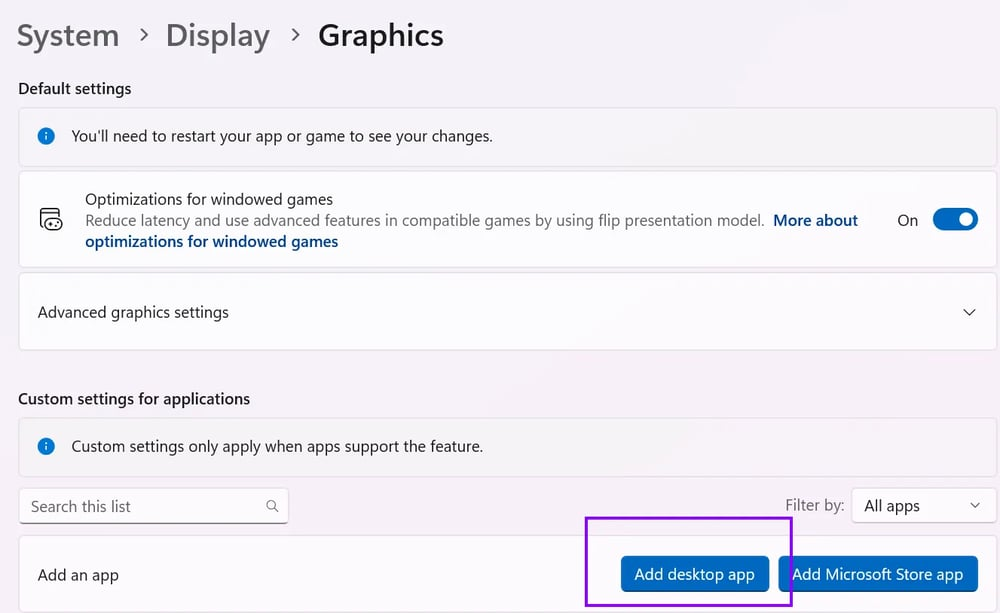Click the Graphics breadcrumb title

[381, 36]
